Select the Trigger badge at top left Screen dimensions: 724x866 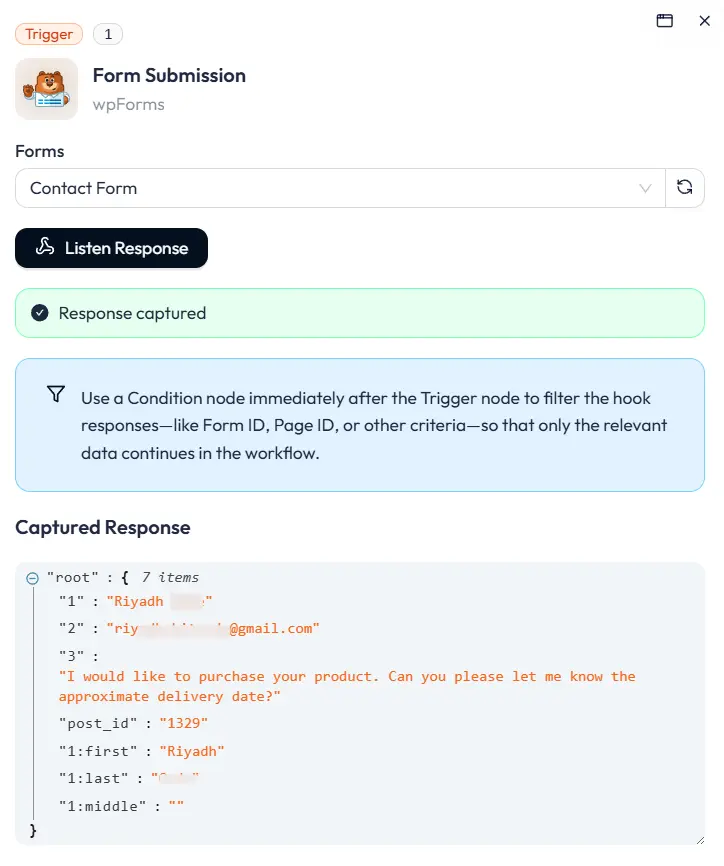48,33
